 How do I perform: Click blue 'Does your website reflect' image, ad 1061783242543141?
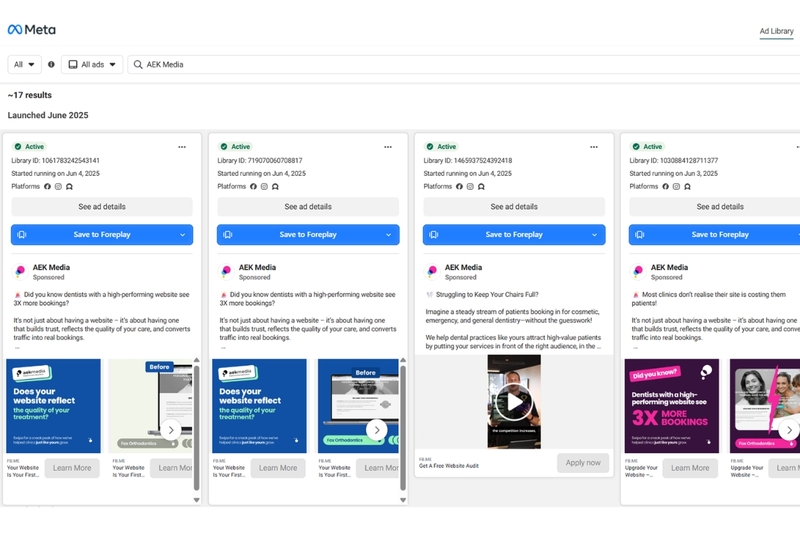tap(54, 406)
